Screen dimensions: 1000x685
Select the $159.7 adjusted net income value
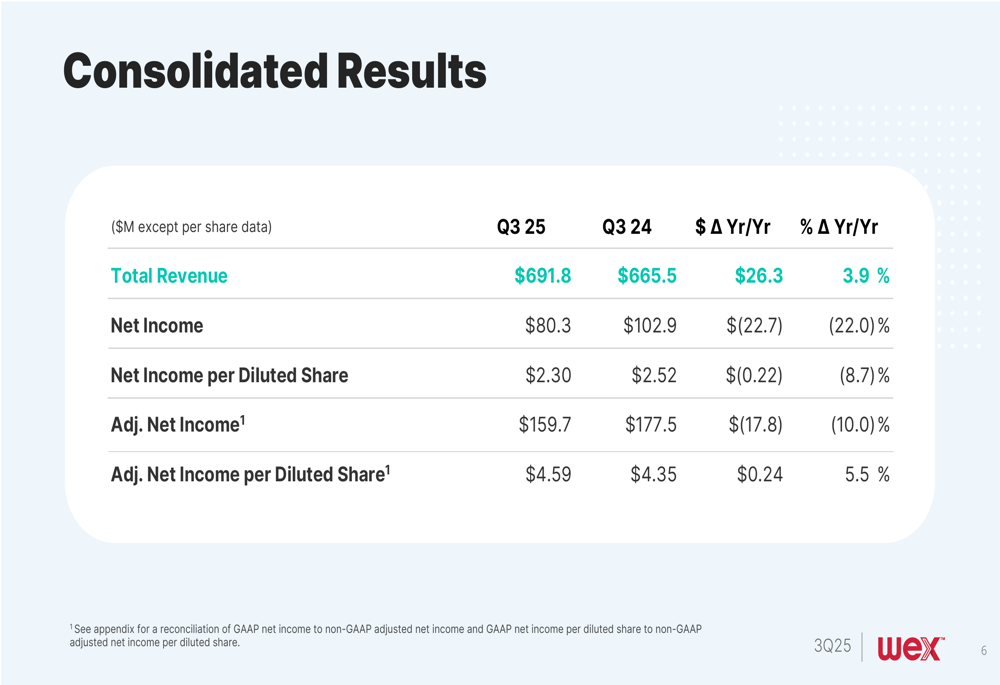(x=545, y=425)
